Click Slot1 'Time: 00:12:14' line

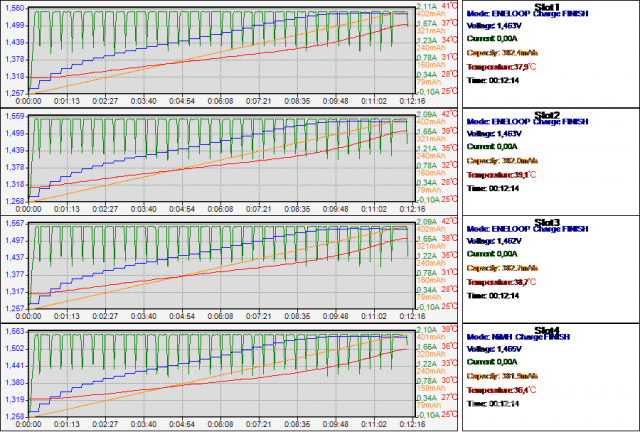493,80
